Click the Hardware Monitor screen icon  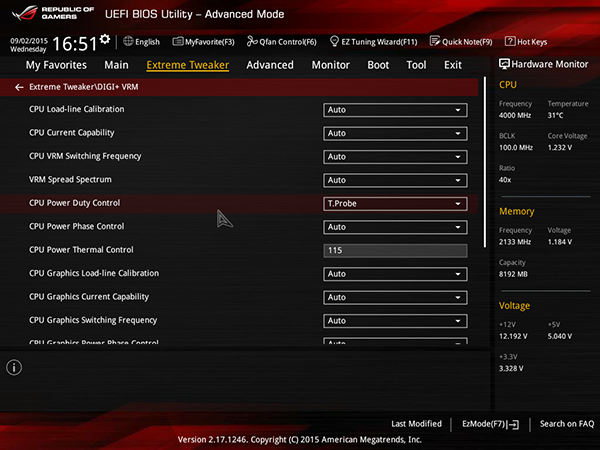coord(504,64)
